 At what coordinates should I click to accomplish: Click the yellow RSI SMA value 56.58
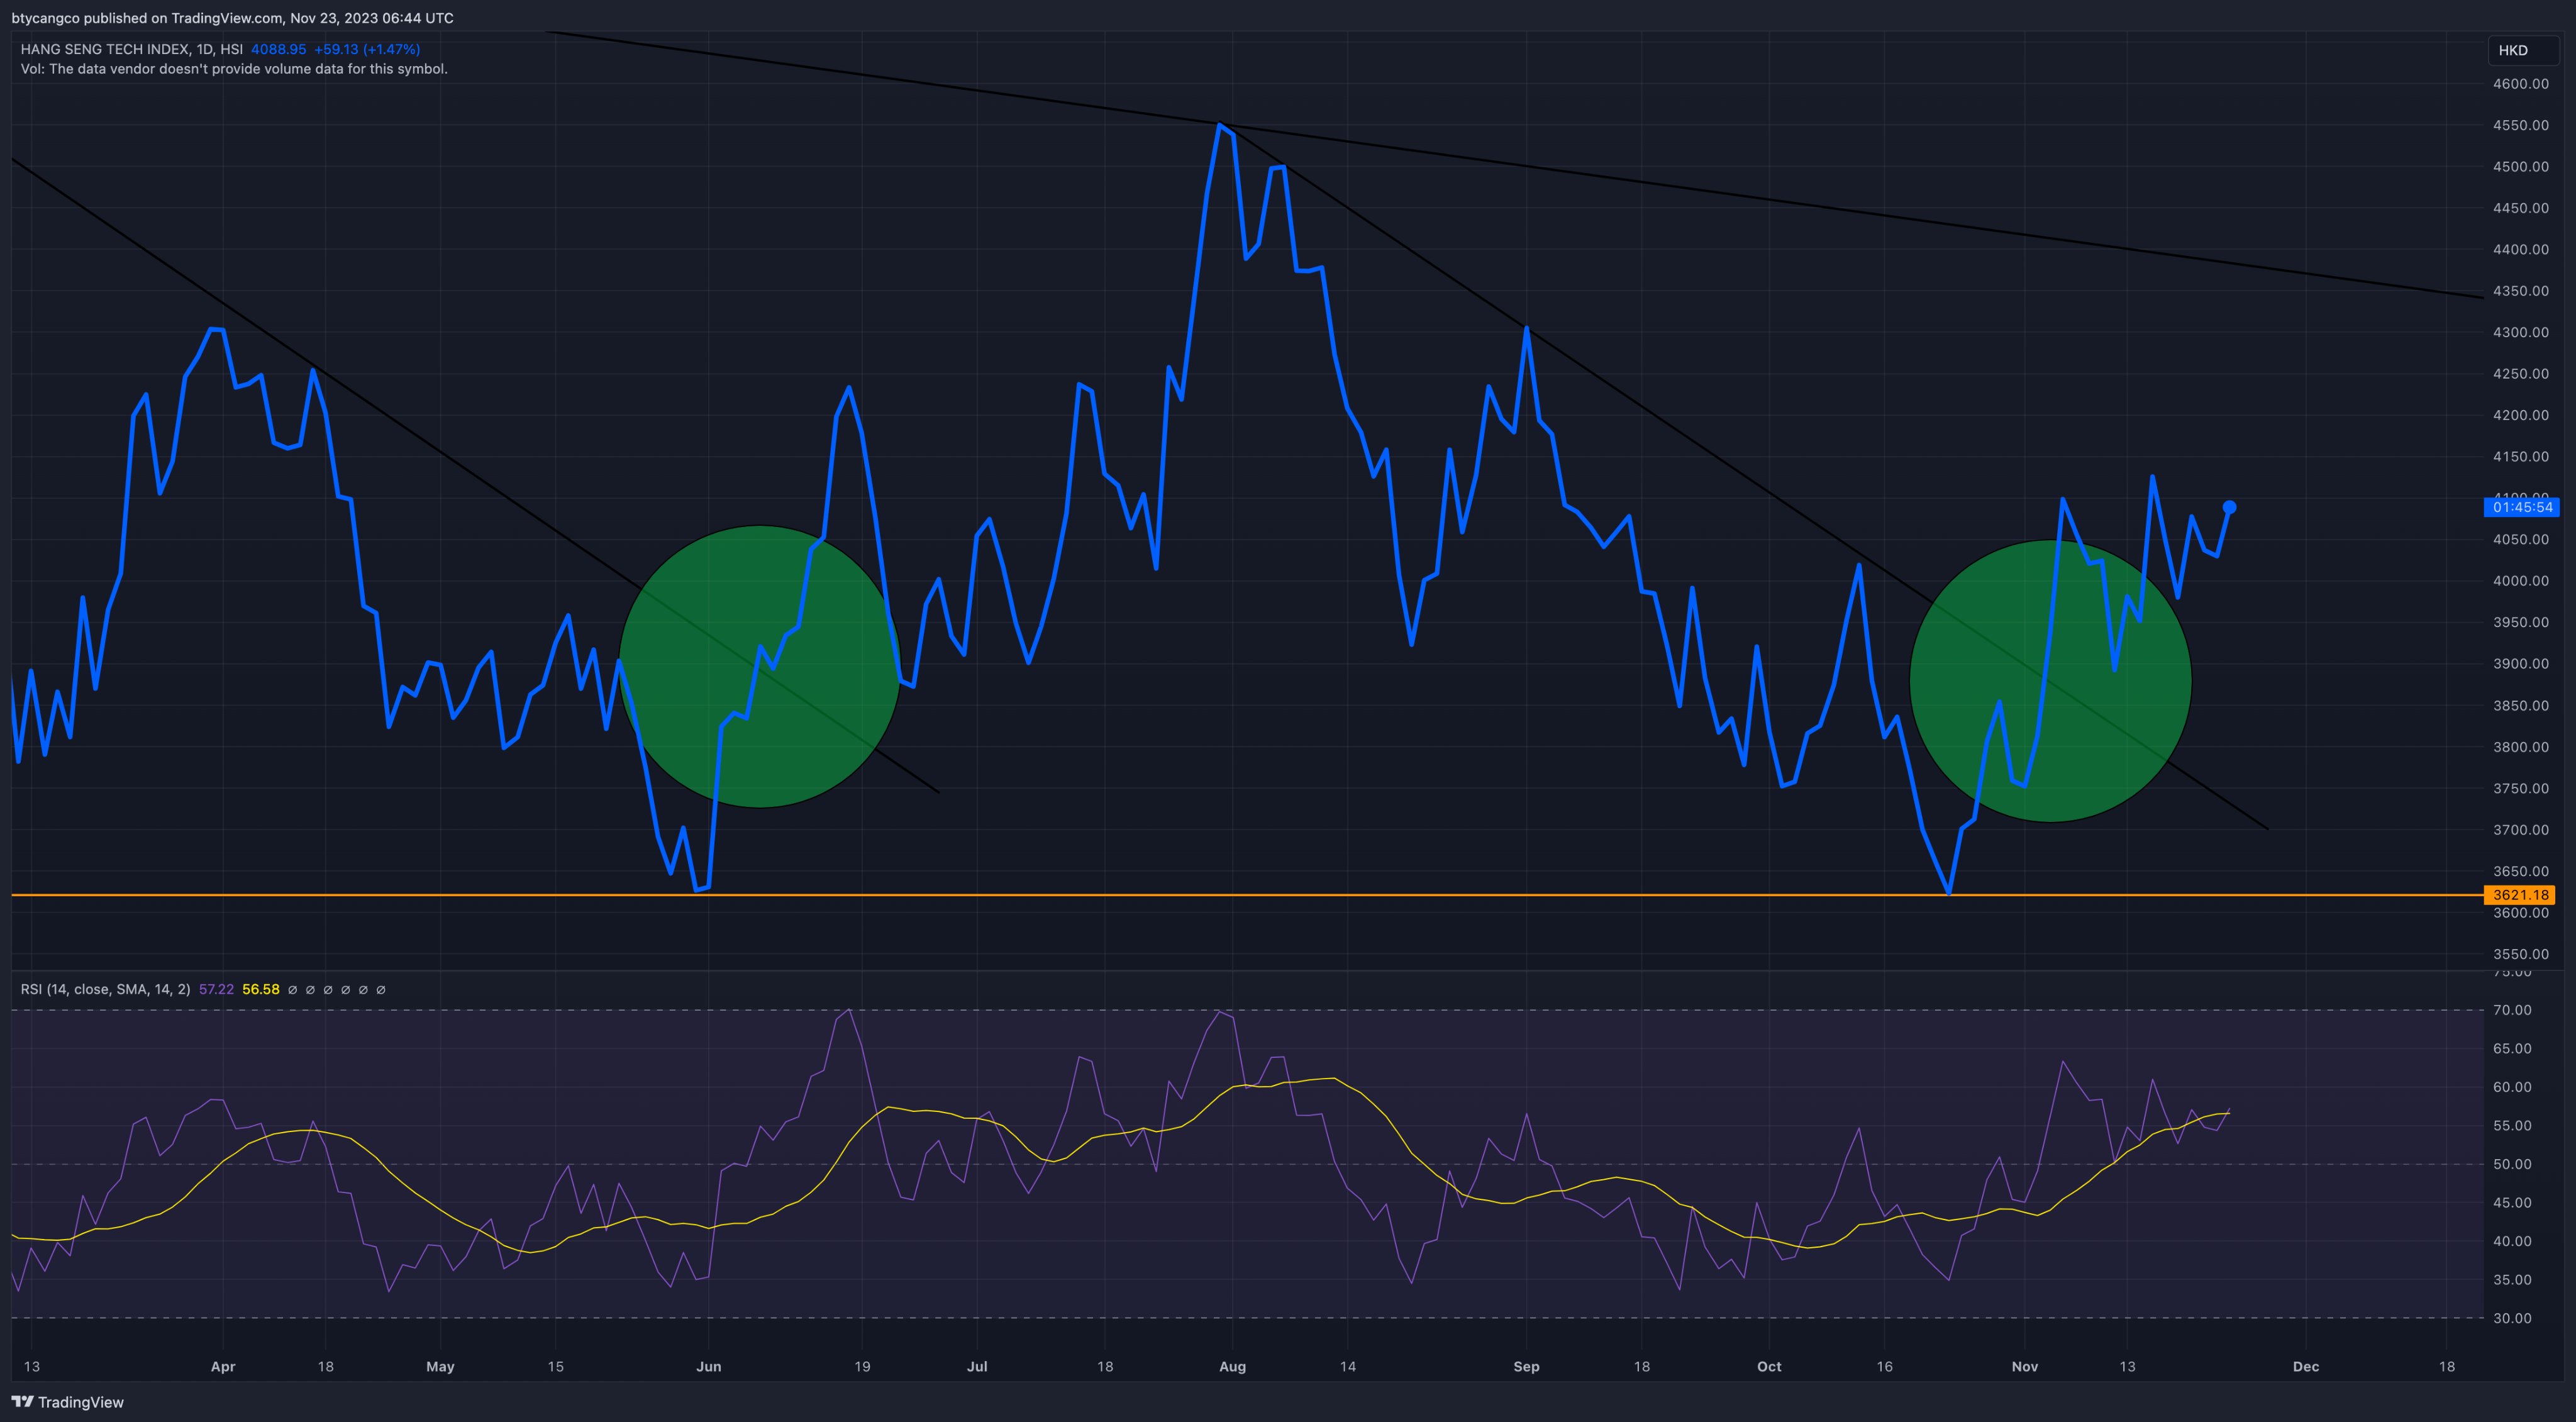(x=260, y=989)
